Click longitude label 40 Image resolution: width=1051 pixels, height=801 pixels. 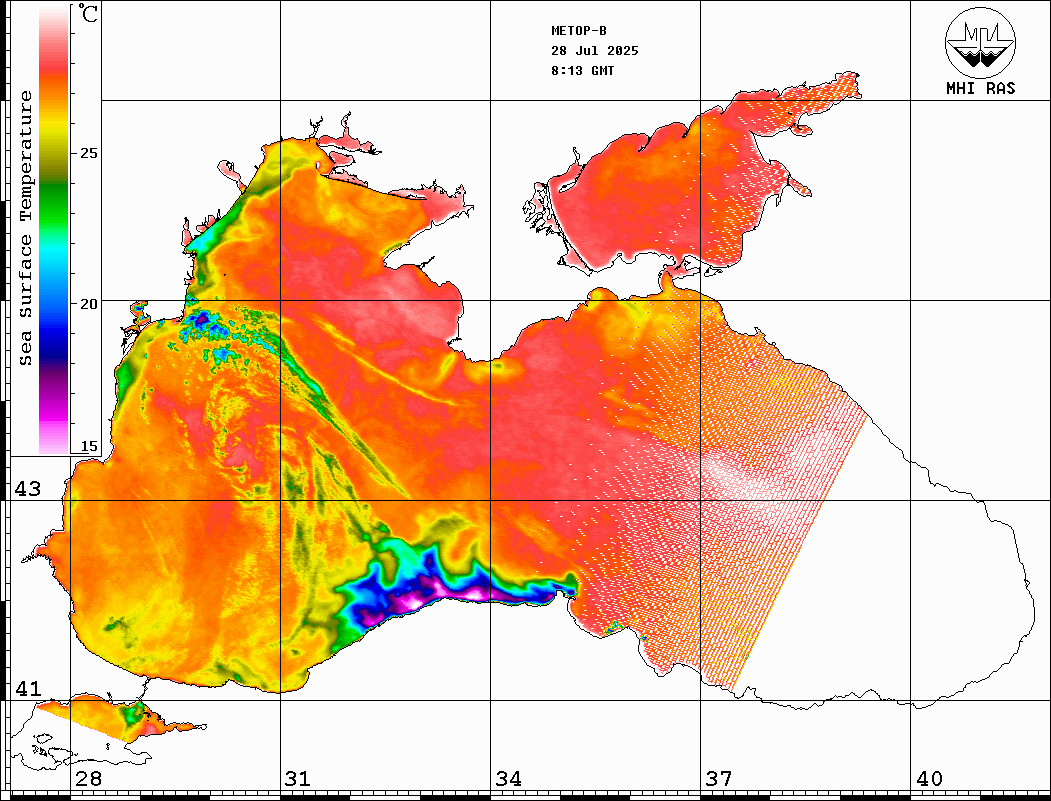coord(929,779)
